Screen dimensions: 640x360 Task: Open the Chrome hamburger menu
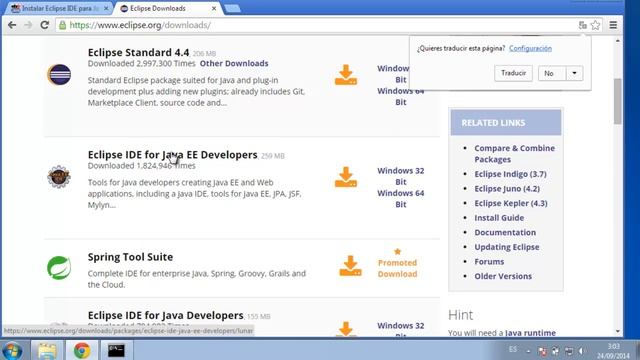pos(613,25)
